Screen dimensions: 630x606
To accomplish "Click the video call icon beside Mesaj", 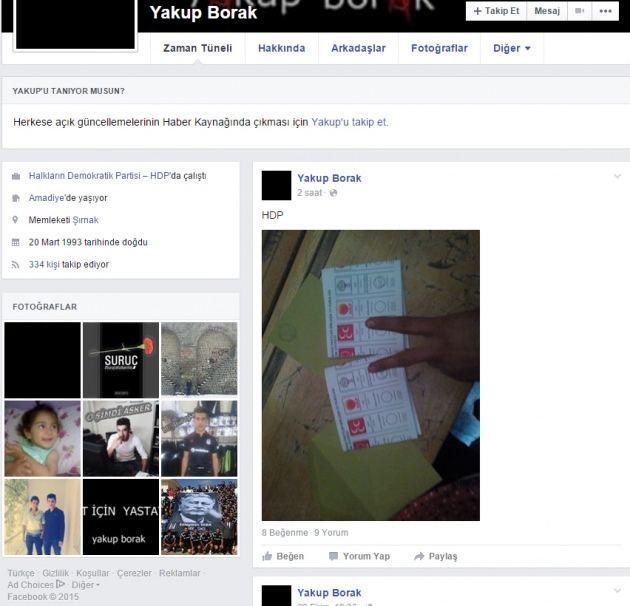I will point(579,11).
